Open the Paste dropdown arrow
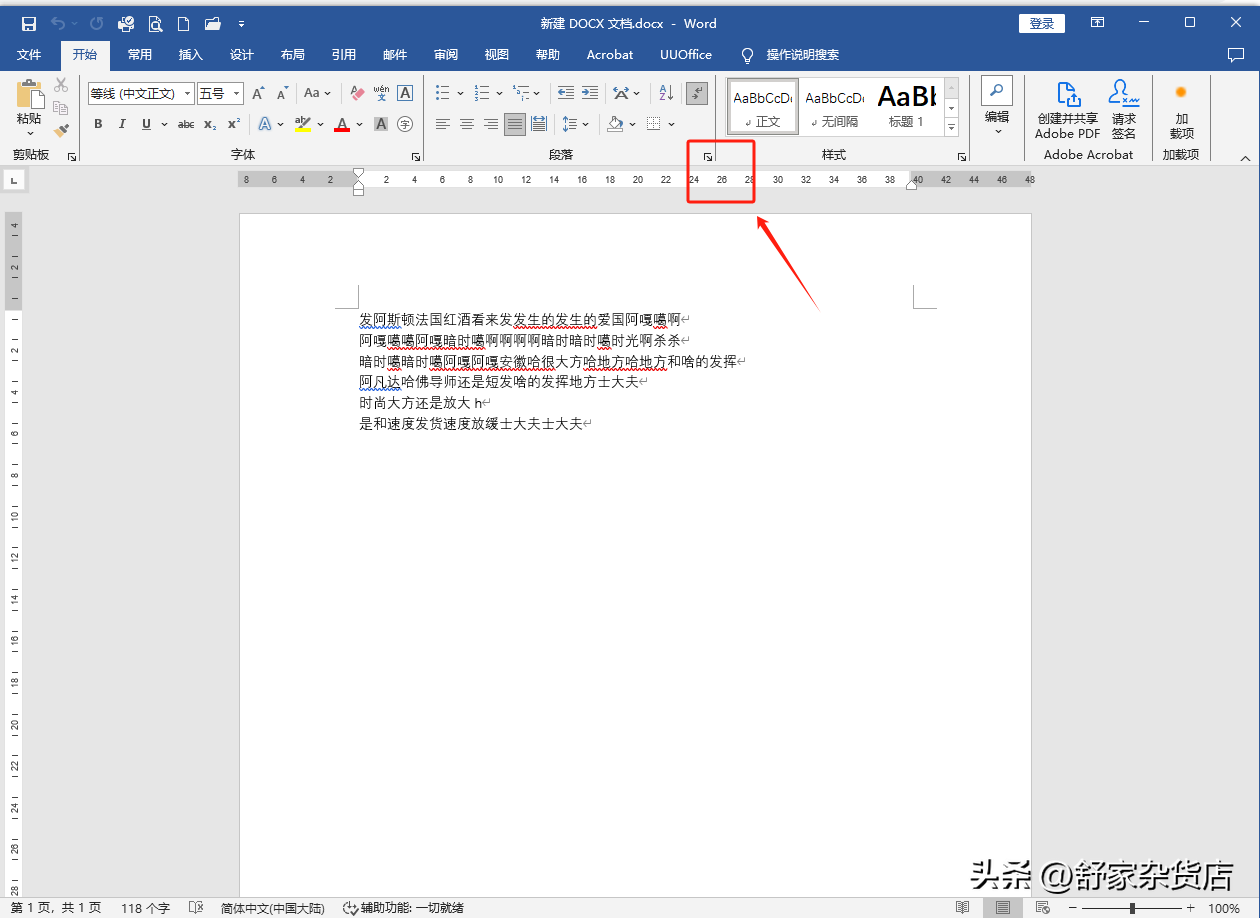1260x918 pixels. pos(29,134)
